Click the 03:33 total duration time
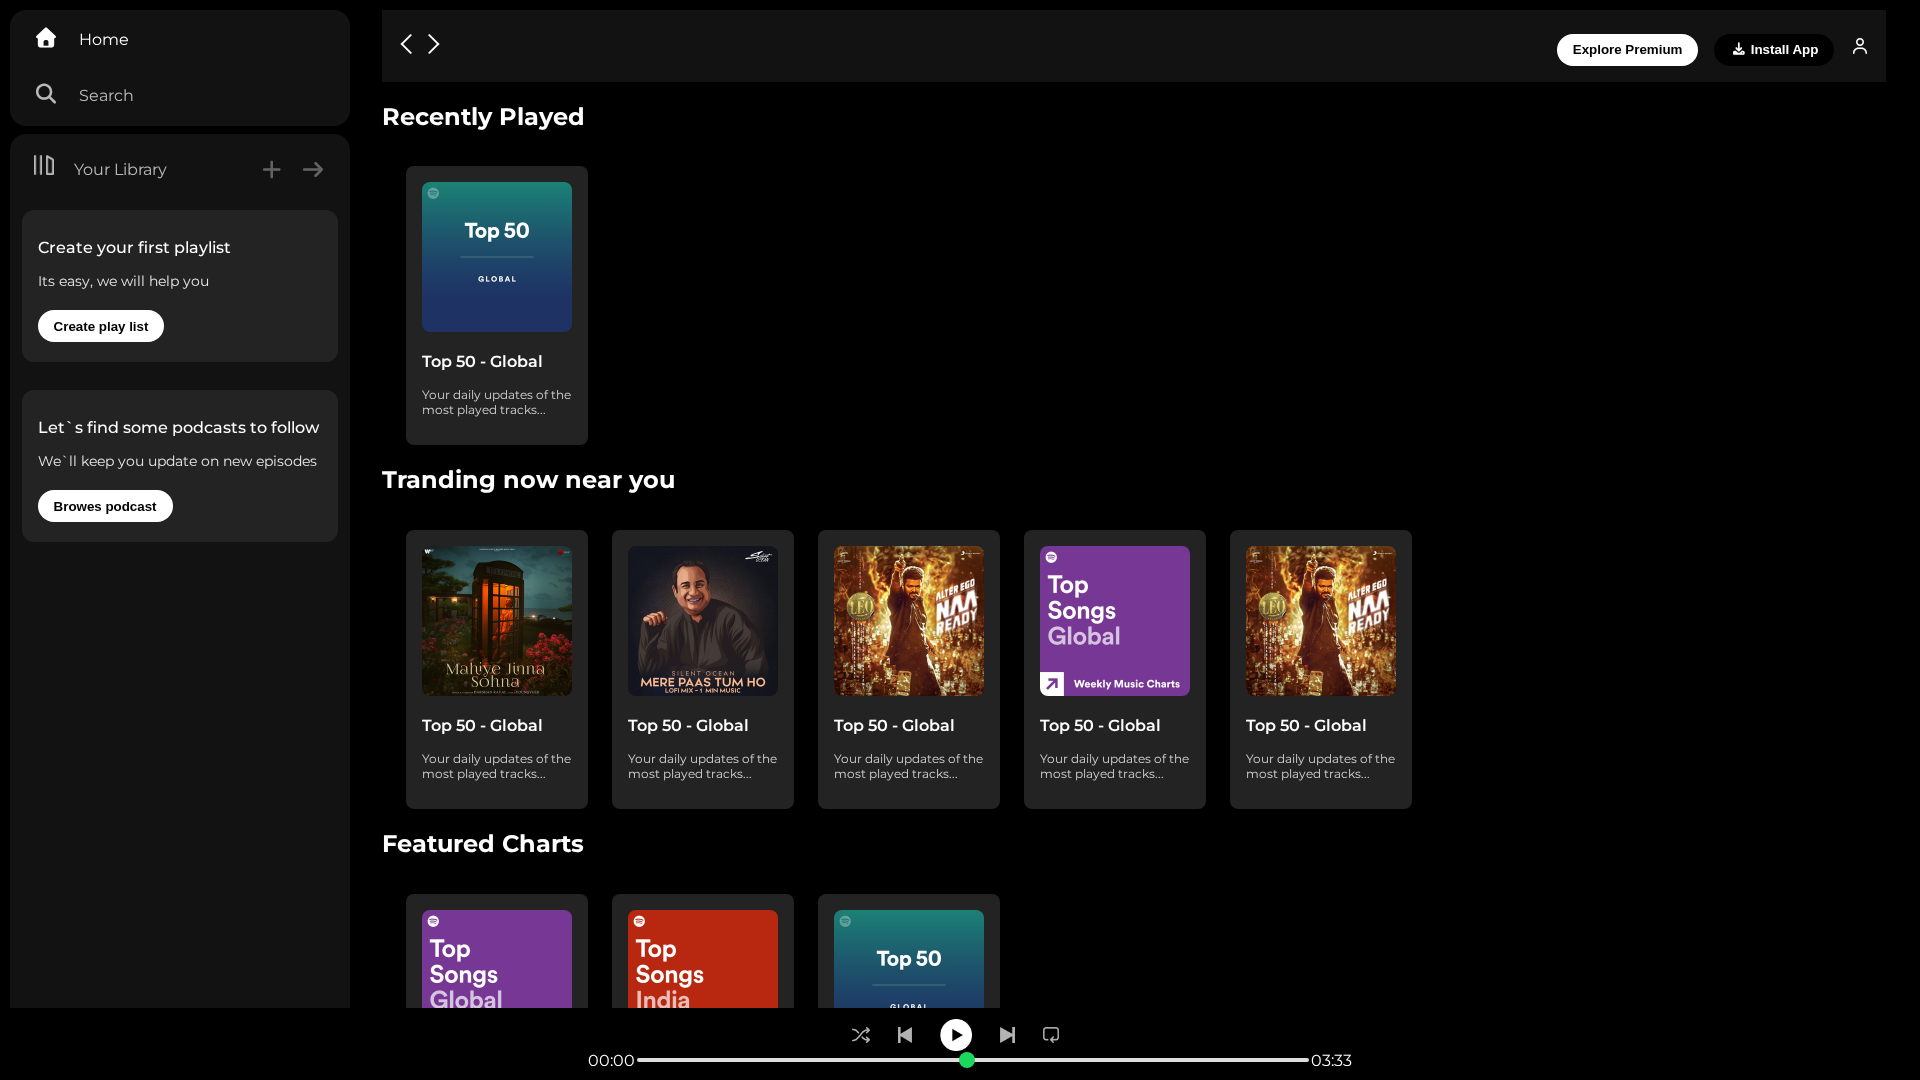 1331,1060
